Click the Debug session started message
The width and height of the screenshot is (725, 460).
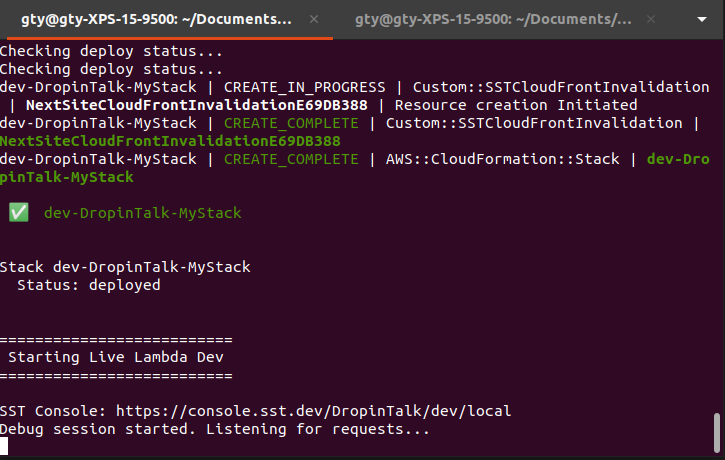[x=215, y=429]
